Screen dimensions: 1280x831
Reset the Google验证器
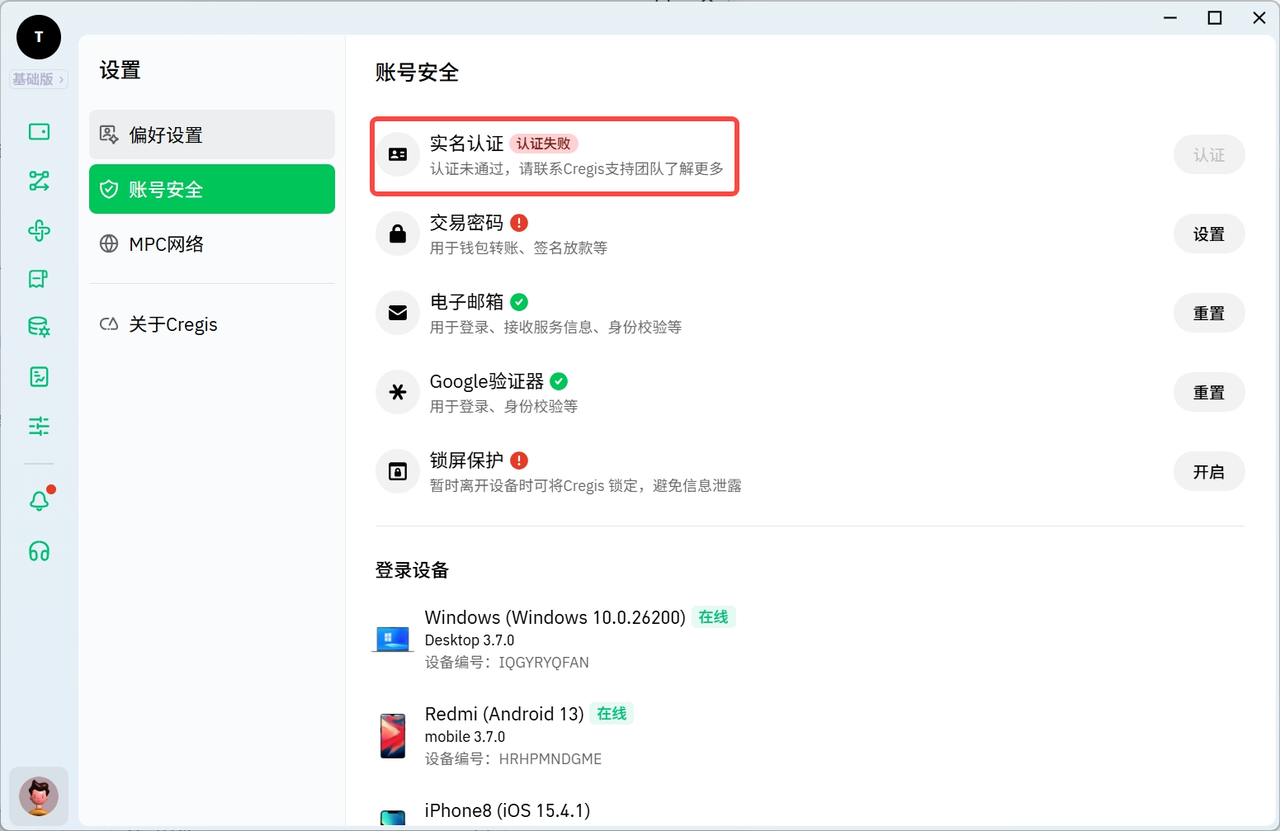[x=1208, y=393]
